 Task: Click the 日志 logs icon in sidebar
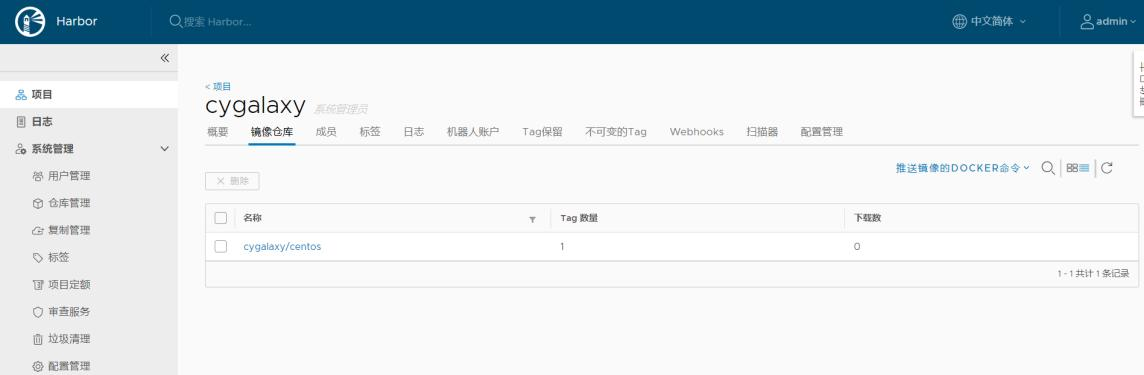click(x=20, y=122)
